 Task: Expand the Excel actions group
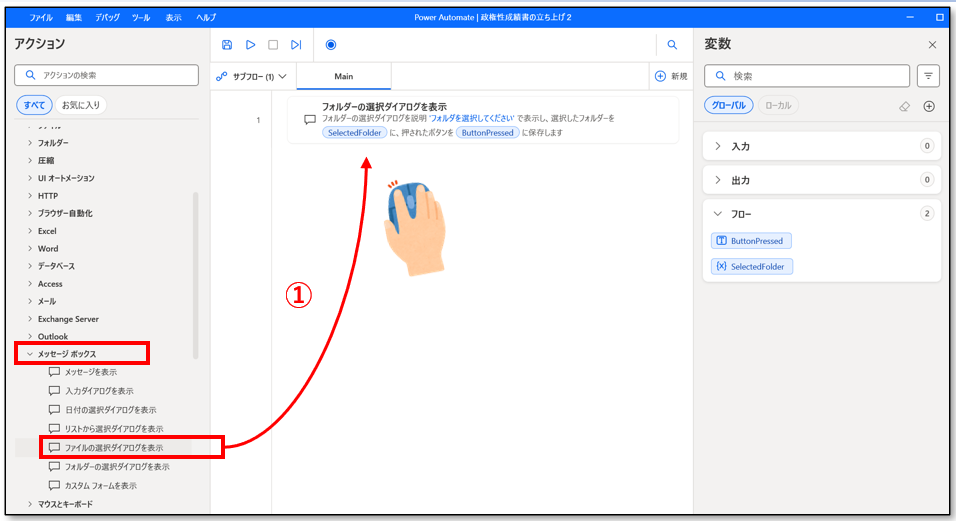(x=47, y=231)
